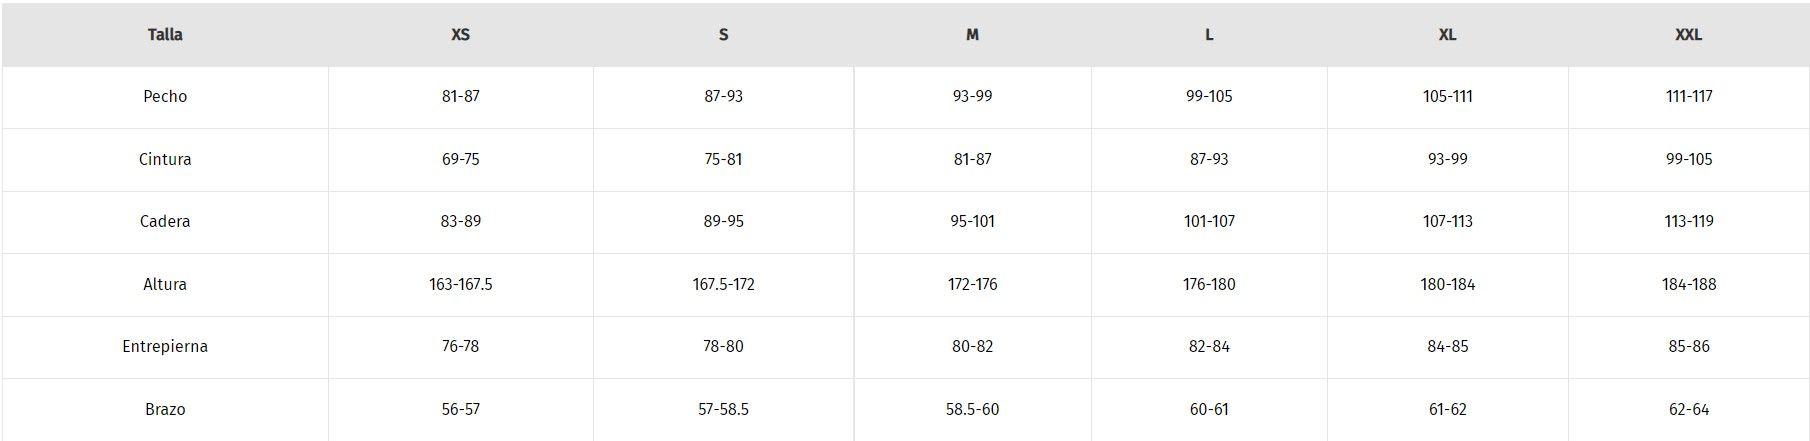Select the XXL size header
The height and width of the screenshot is (441, 1810).
(1688, 34)
